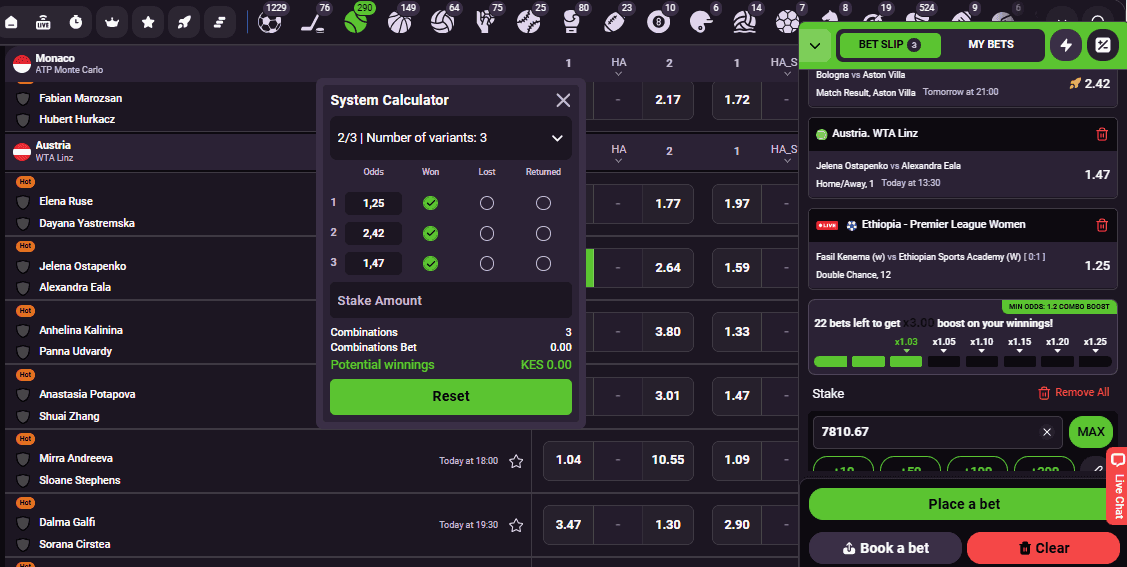Switch to BET SLIP tab
The width and height of the screenshot is (1127, 567).
pos(890,45)
